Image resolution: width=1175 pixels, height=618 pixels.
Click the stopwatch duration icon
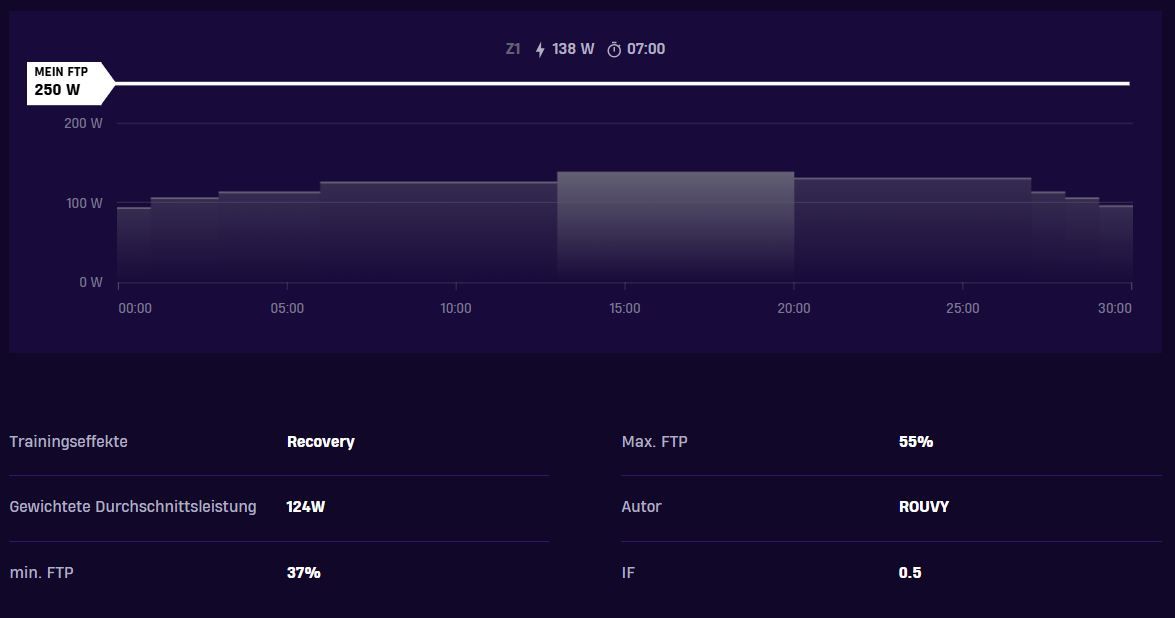point(614,49)
